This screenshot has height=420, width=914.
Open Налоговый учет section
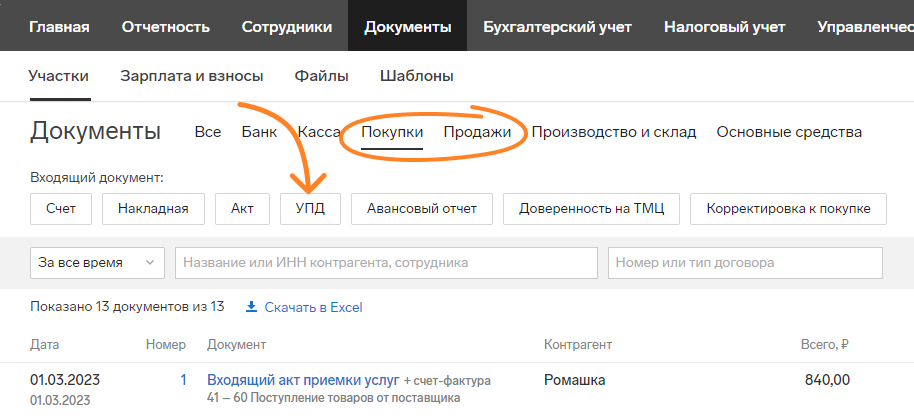point(725,27)
